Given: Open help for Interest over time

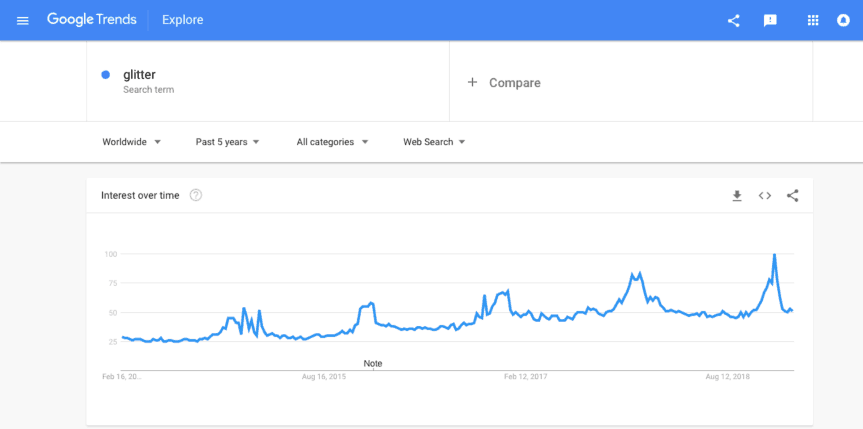Looking at the screenshot, I should pyautogui.click(x=196, y=195).
